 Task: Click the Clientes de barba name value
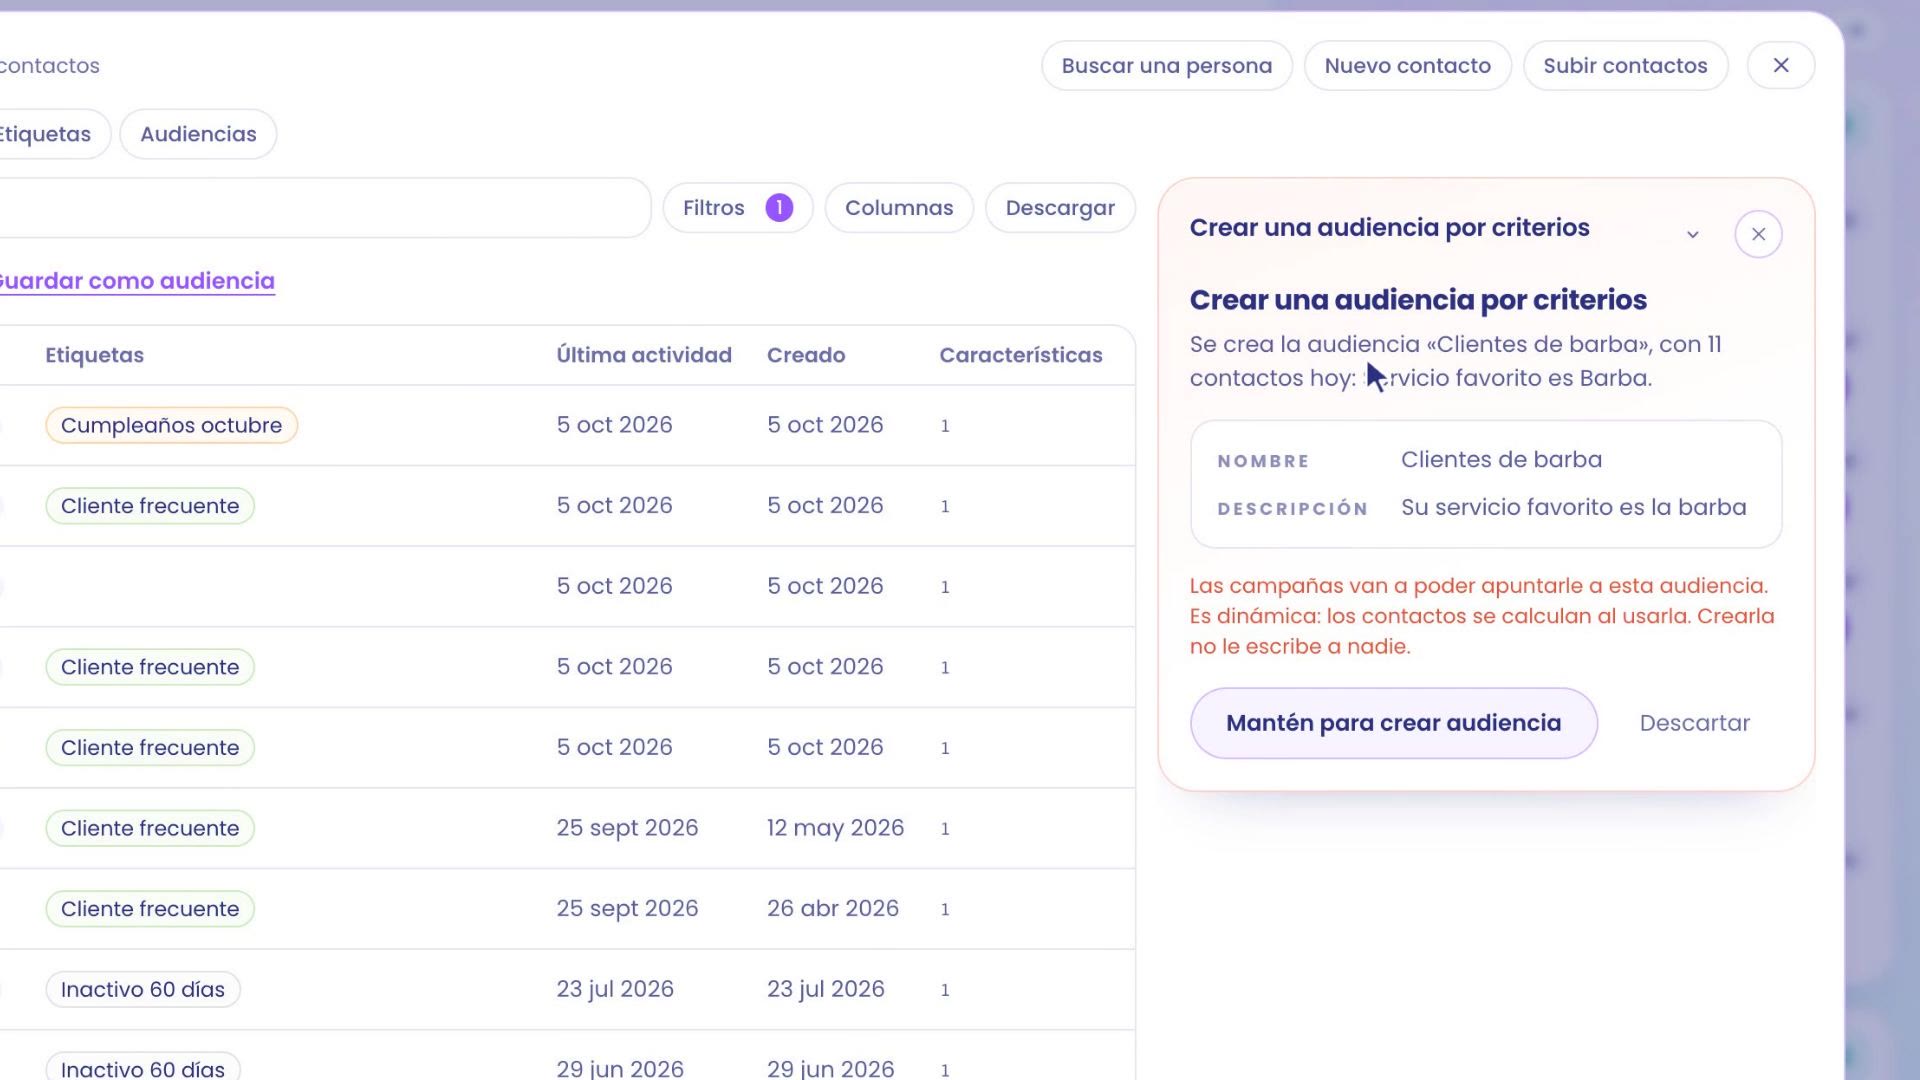(x=1501, y=459)
